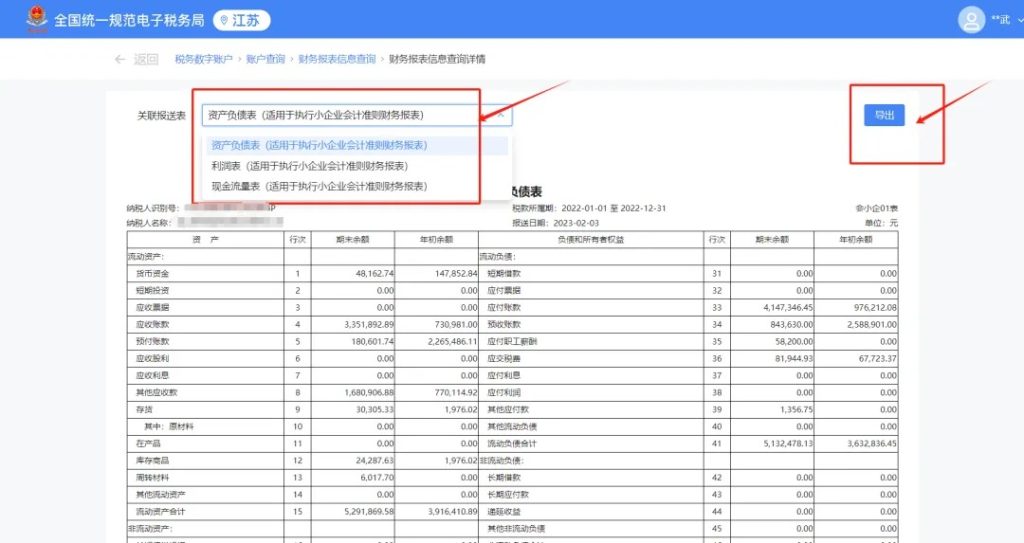This screenshot has height=543, width=1024.
Task: Click the 导出 export button
Action: 884,115
